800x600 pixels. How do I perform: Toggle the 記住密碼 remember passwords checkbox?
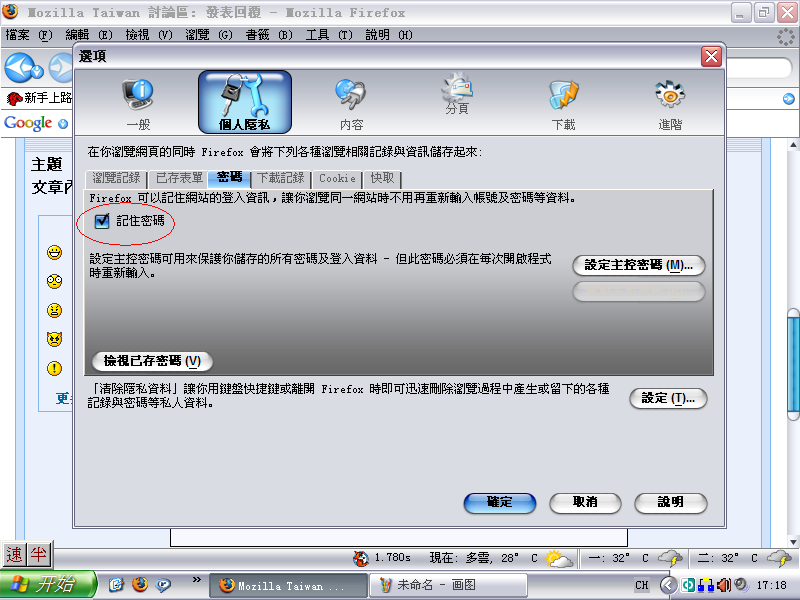[x=102, y=221]
